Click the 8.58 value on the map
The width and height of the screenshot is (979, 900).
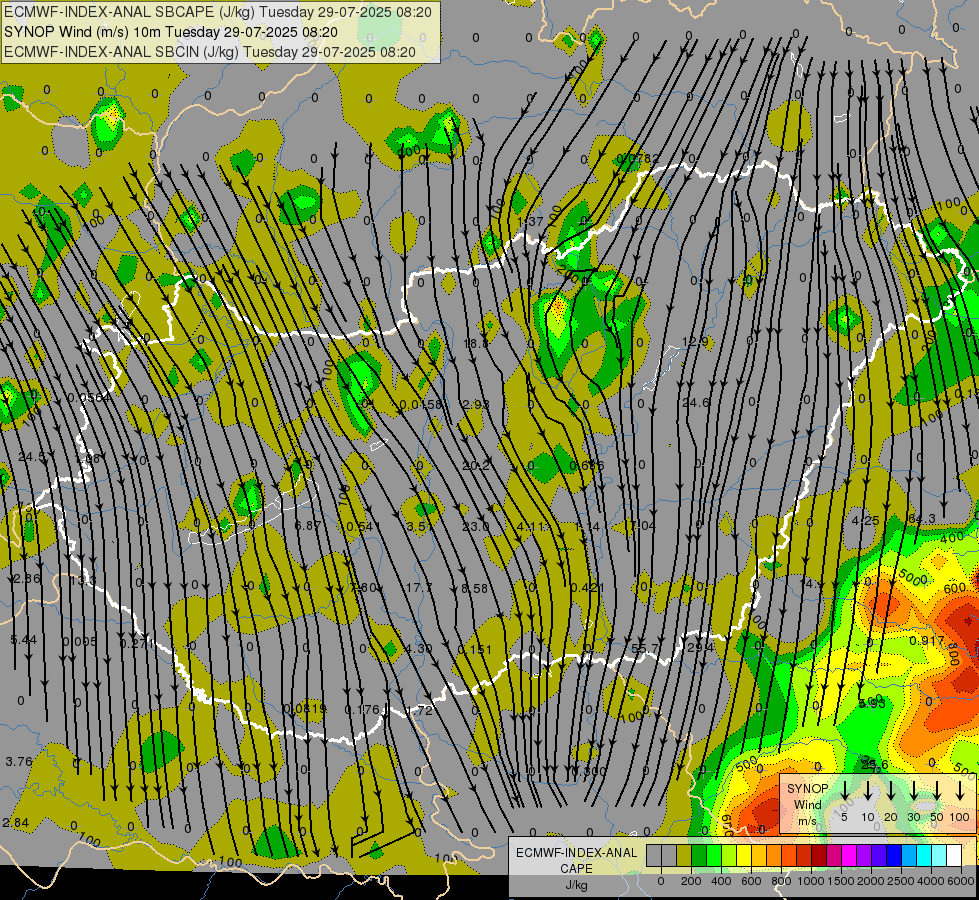tap(474, 588)
